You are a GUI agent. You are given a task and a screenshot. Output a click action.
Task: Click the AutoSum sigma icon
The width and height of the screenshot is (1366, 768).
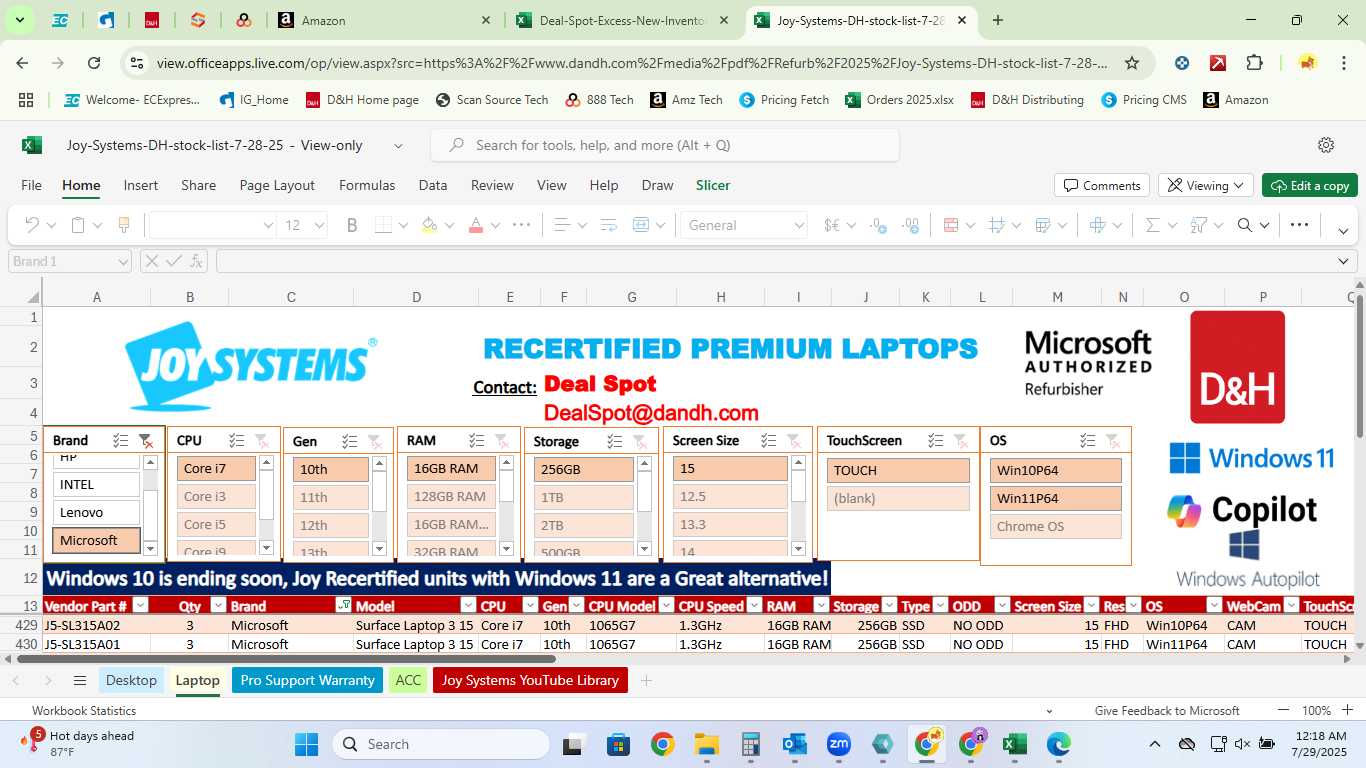1152,225
